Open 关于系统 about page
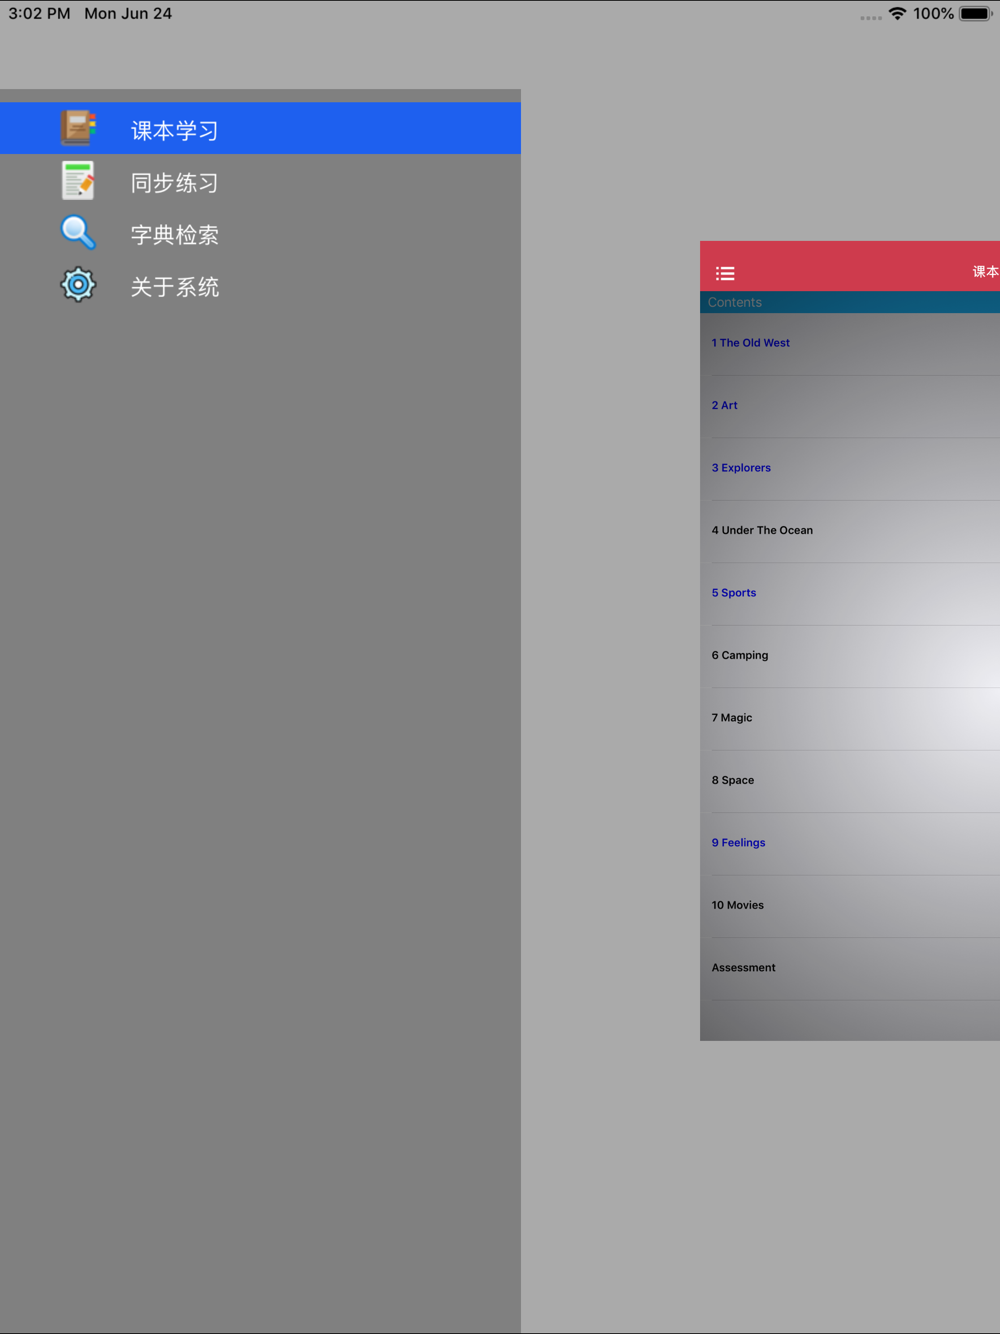Viewport: 1000px width, 1334px height. pos(174,287)
